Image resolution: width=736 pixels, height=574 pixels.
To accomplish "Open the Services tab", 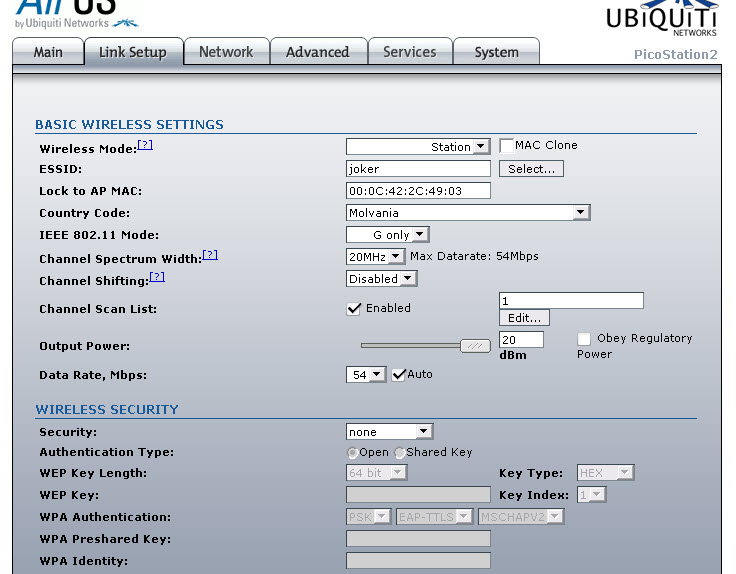I will (x=410, y=52).
